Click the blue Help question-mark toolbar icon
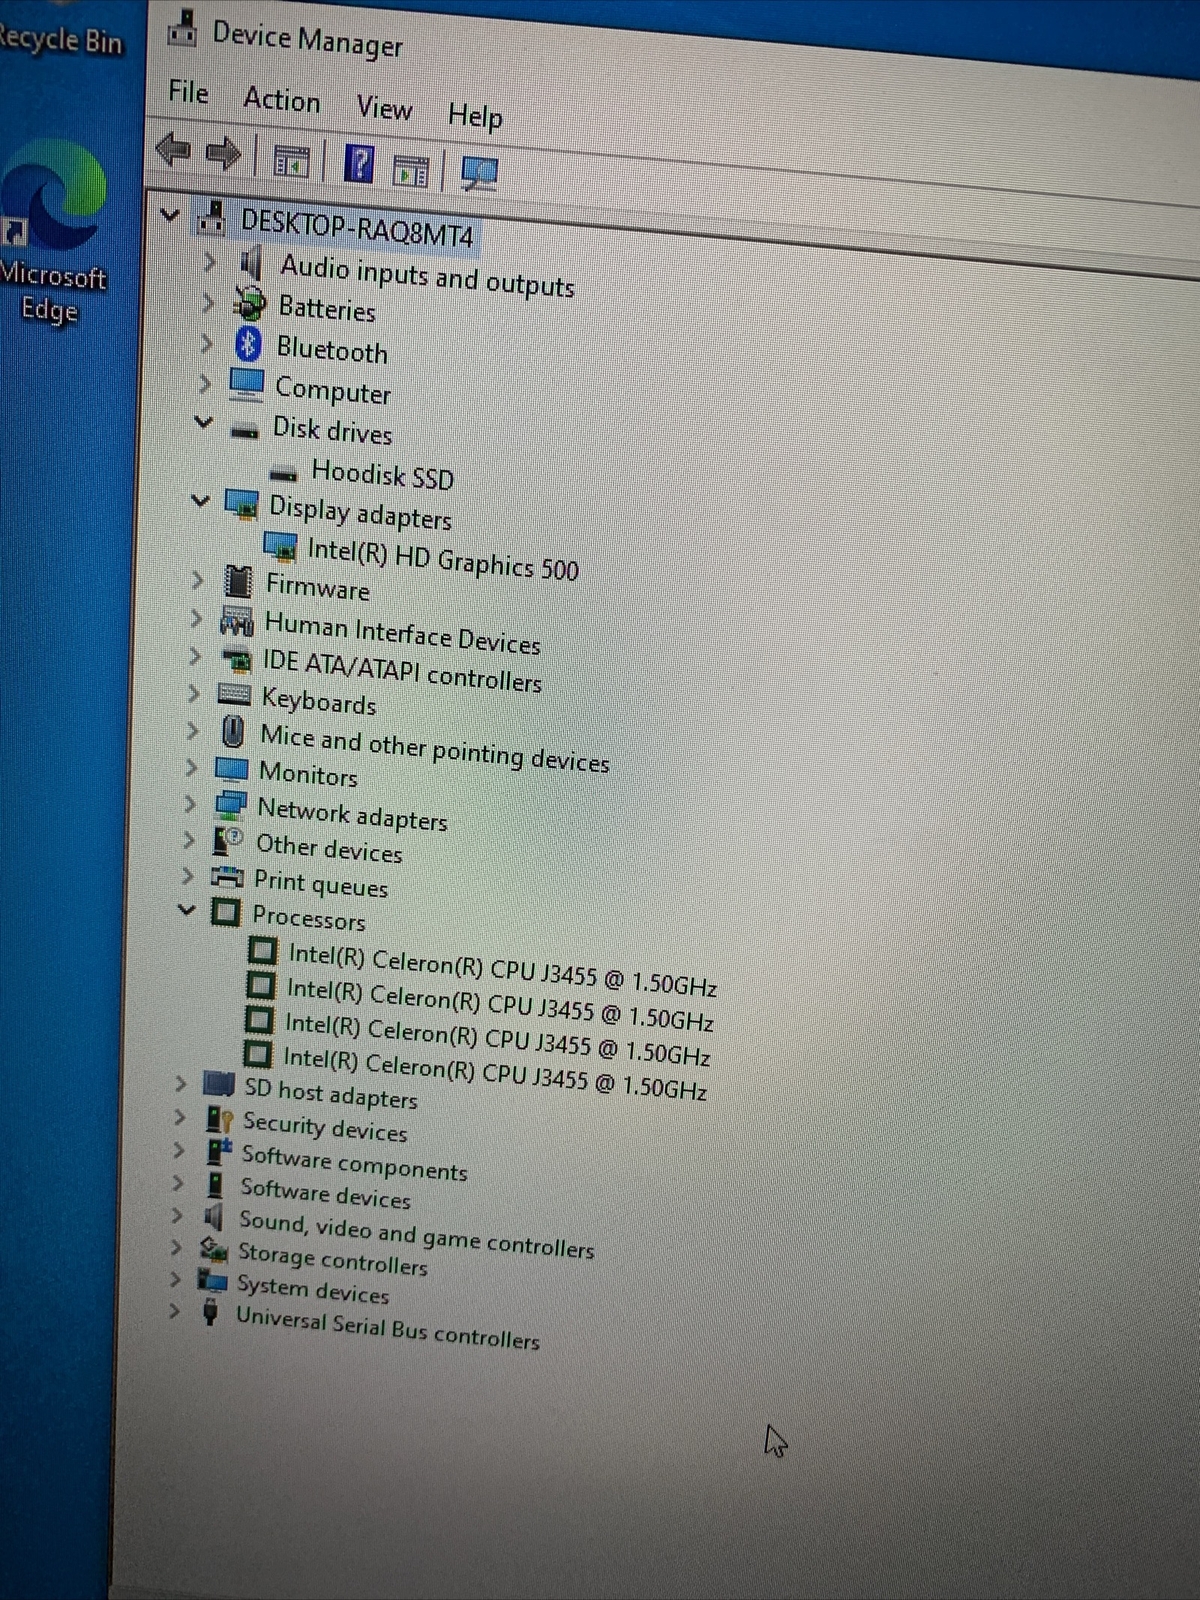The width and height of the screenshot is (1200, 1600). pyautogui.click(x=358, y=164)
